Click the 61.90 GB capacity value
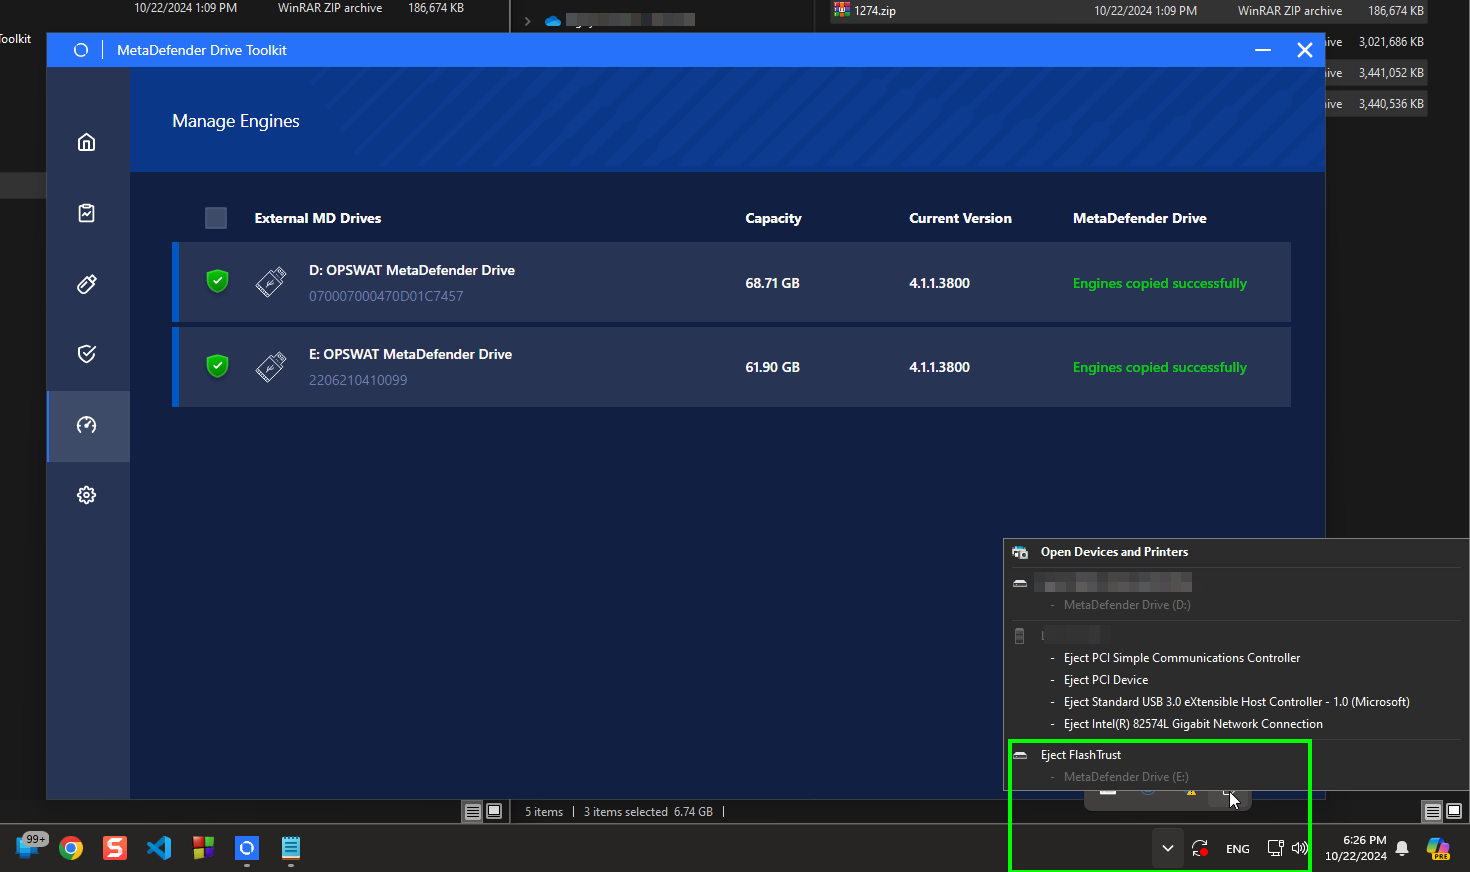The image size is (1470, 872). pyautogui.click(x=772, y=367)
